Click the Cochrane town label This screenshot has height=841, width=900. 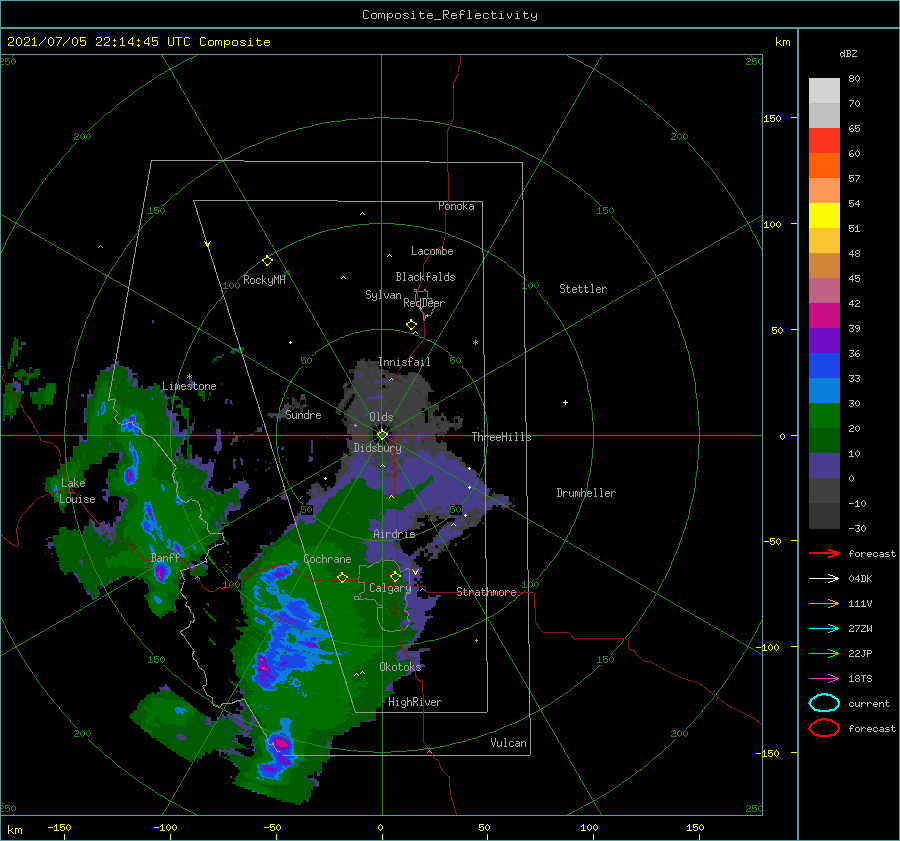pyautogui.click(x=327, y=559)
